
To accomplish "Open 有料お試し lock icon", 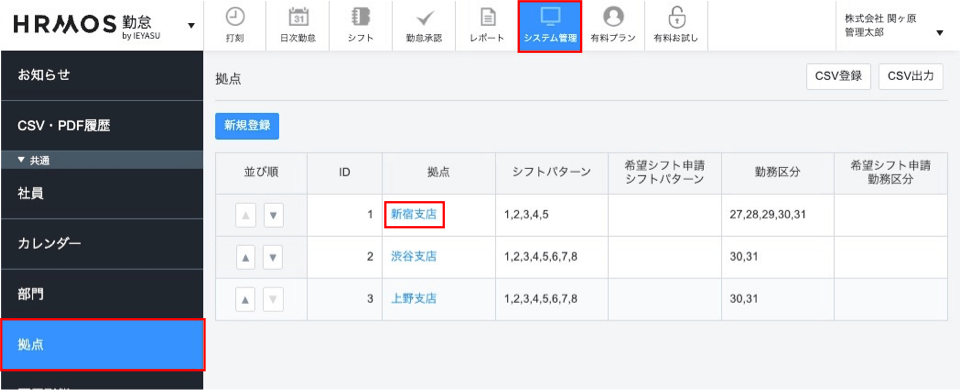I will tap(676, 17).
